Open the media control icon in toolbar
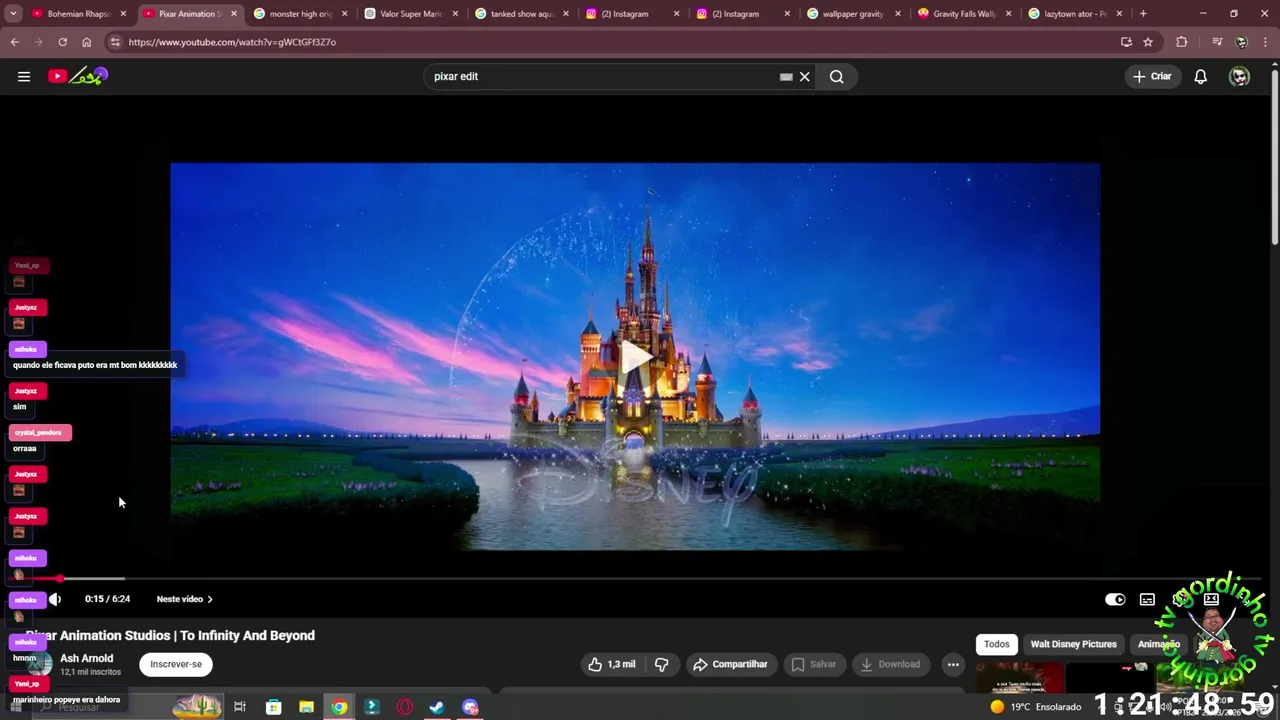Screen dimensions: 1280x720 (1217, 42)
